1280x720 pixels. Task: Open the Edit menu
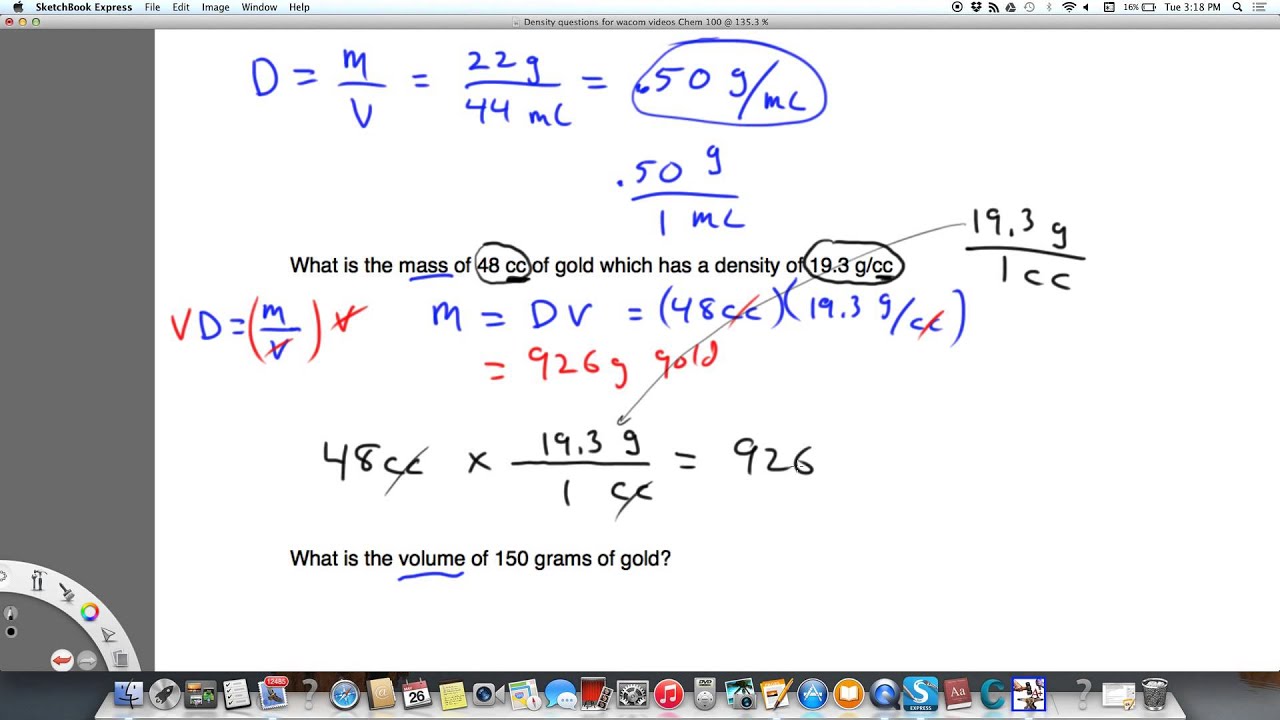181,7
